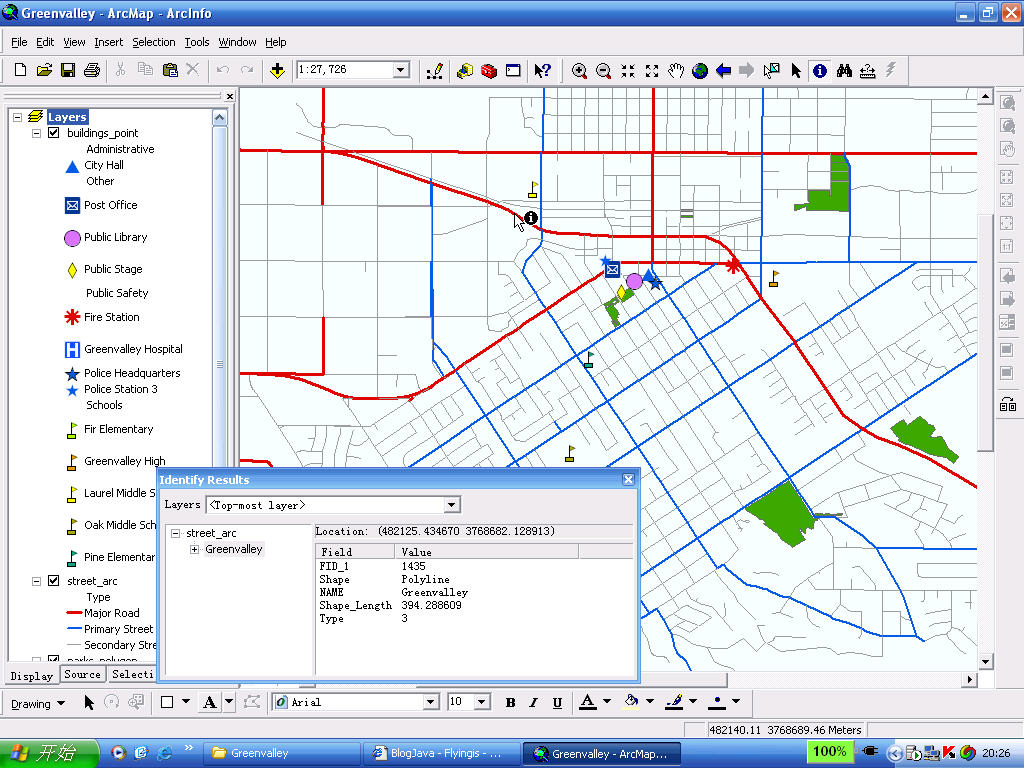
Task: Switch to the Display tab
Action: click(x=31, y=676)
